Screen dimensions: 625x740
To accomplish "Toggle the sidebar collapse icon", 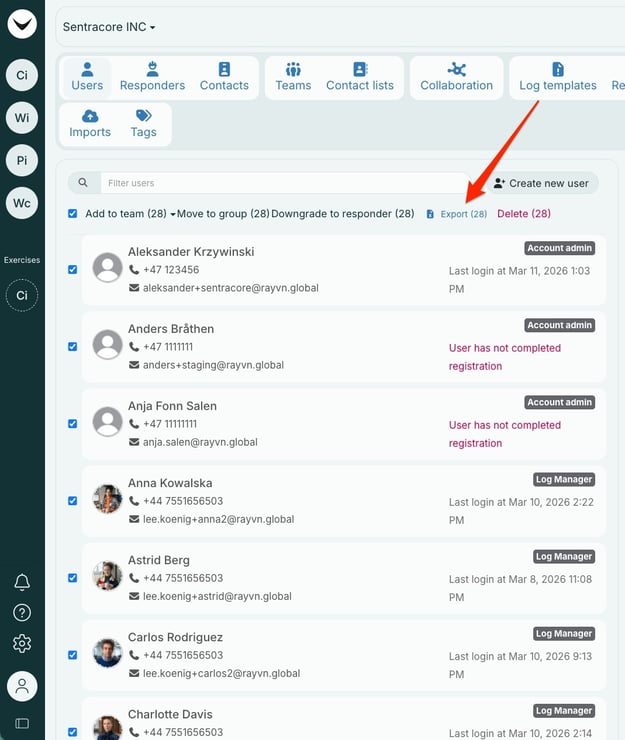I will [22, 723].
